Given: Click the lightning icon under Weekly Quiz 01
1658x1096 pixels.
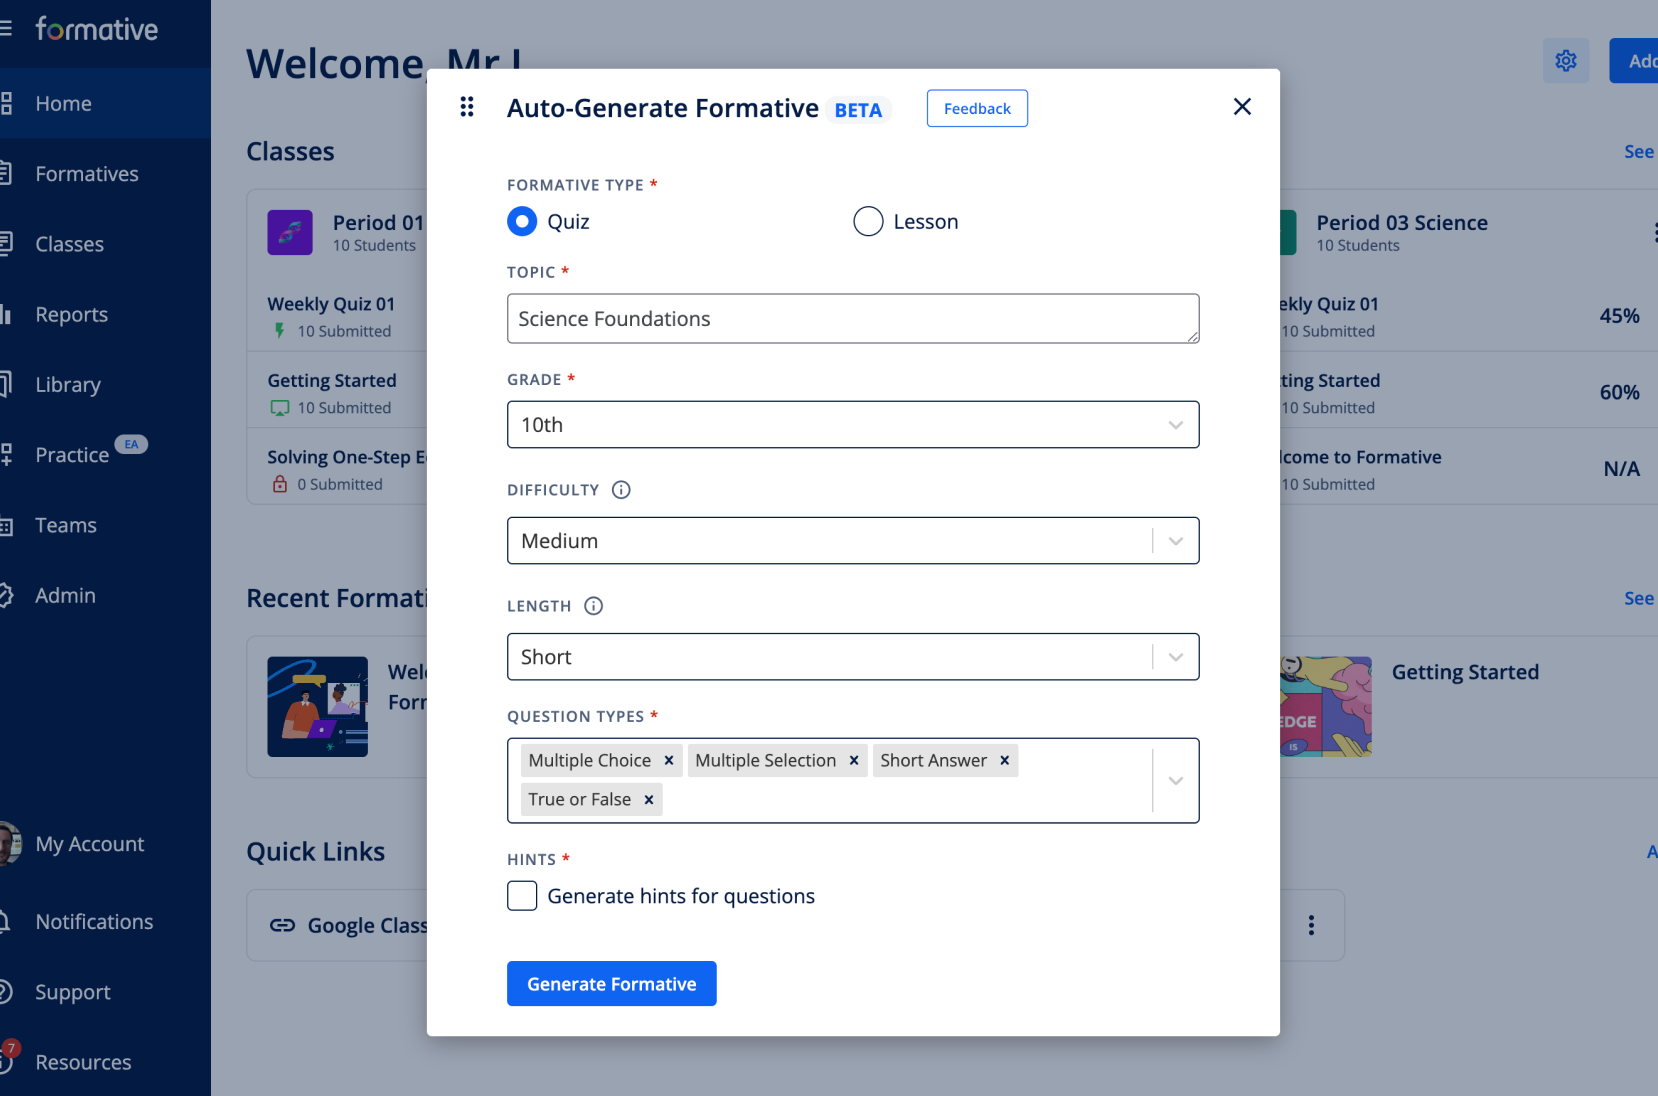Looking at the screenshot, I should 279,330.
